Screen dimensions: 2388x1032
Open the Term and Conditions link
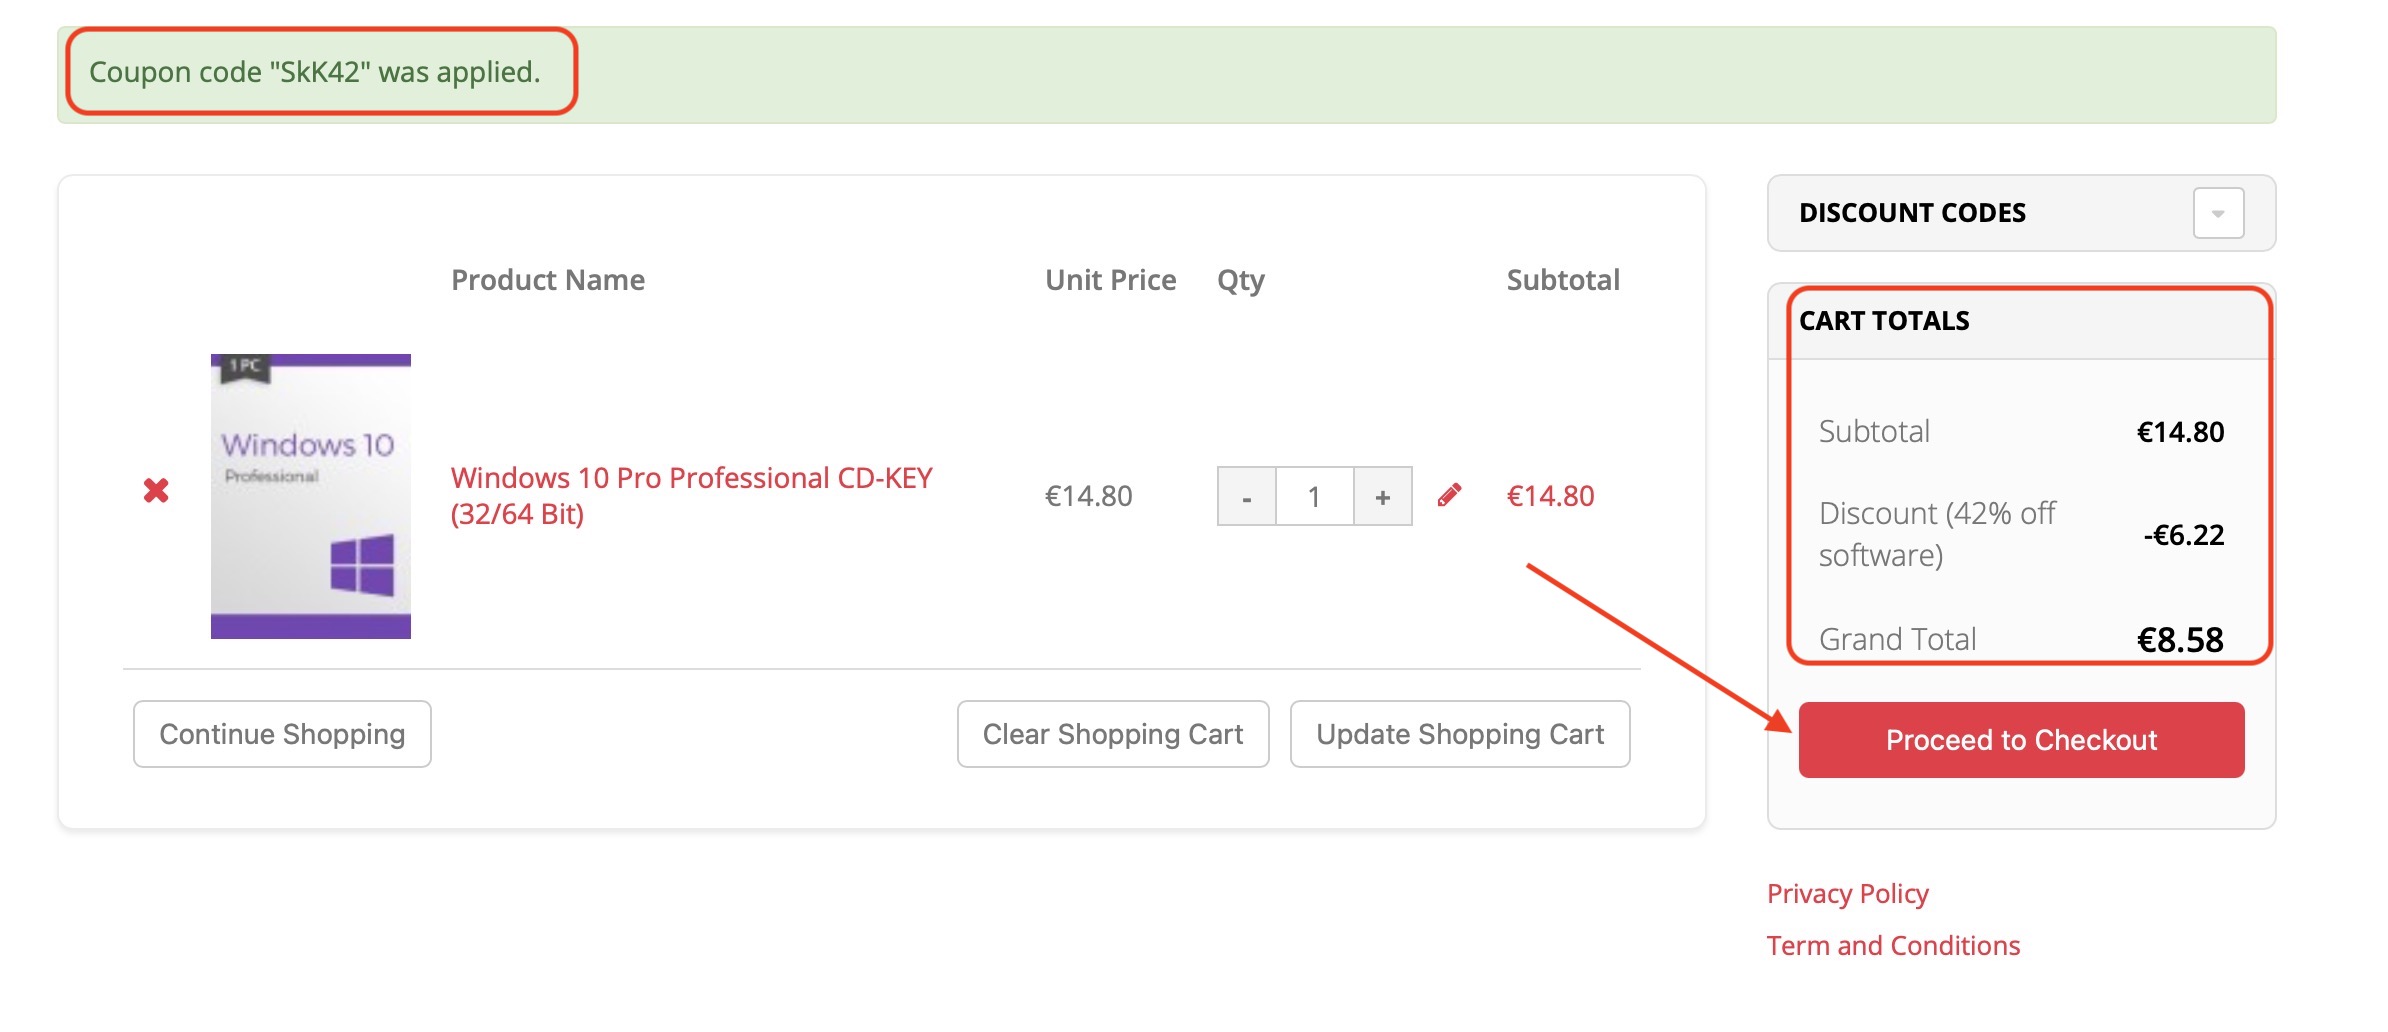click(1893, 945)
